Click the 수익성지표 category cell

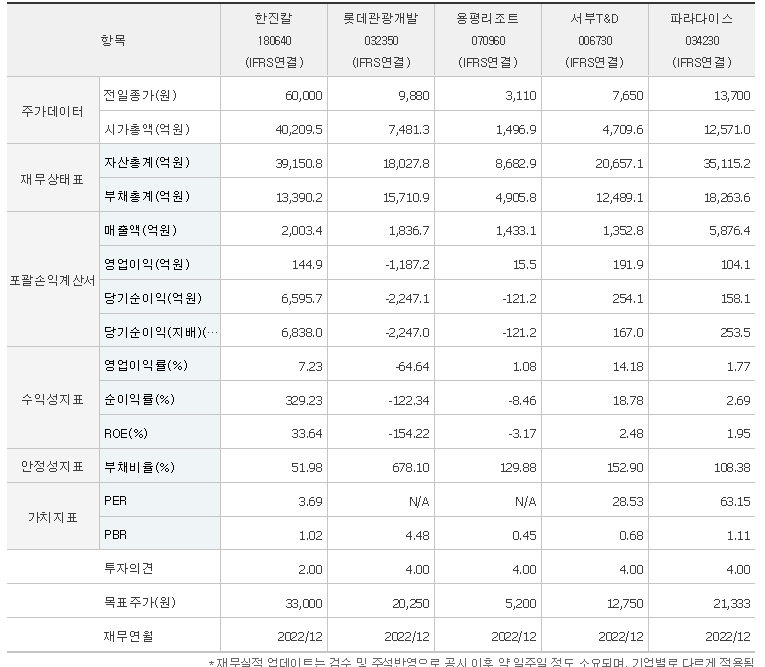(x=53, y=400)
